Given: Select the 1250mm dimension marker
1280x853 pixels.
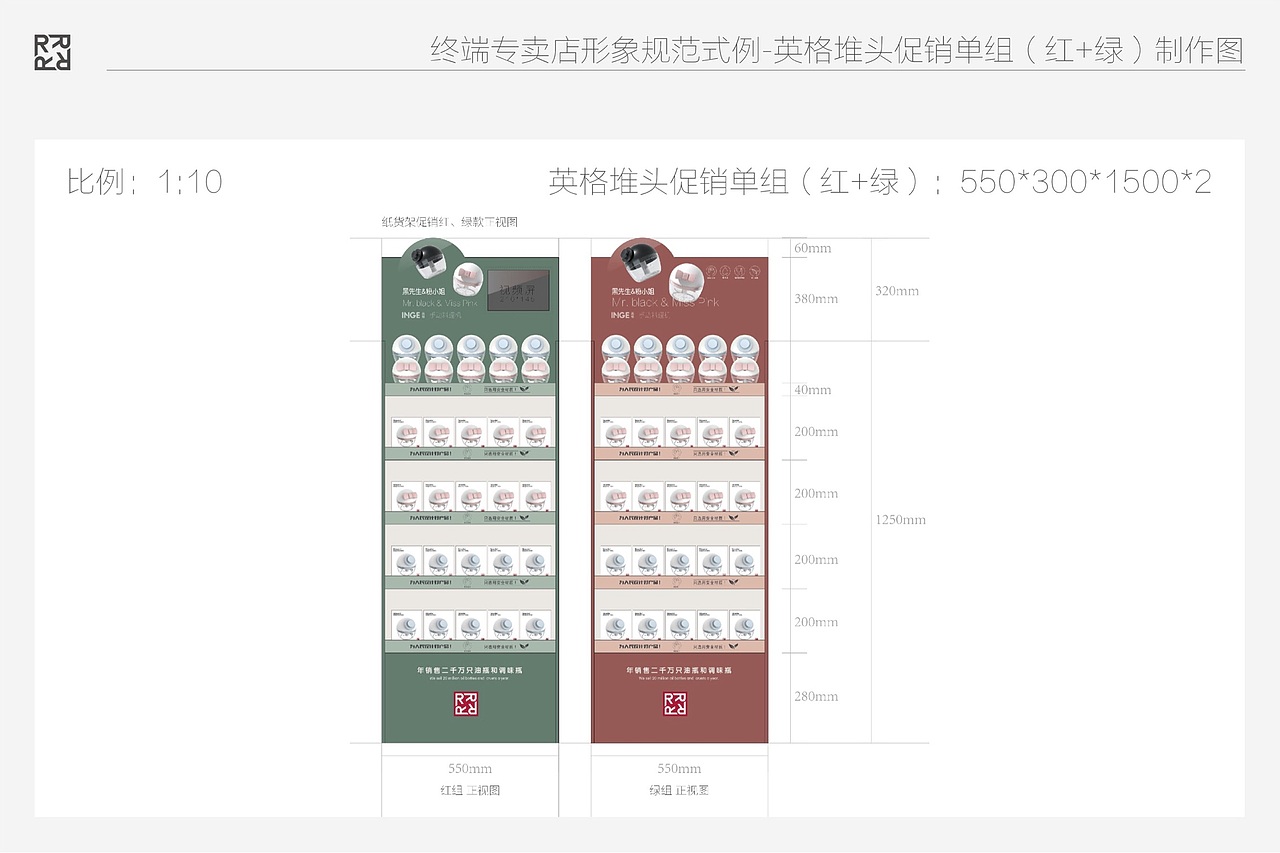Looking at the screenshot, I should (x=899, y=520).
